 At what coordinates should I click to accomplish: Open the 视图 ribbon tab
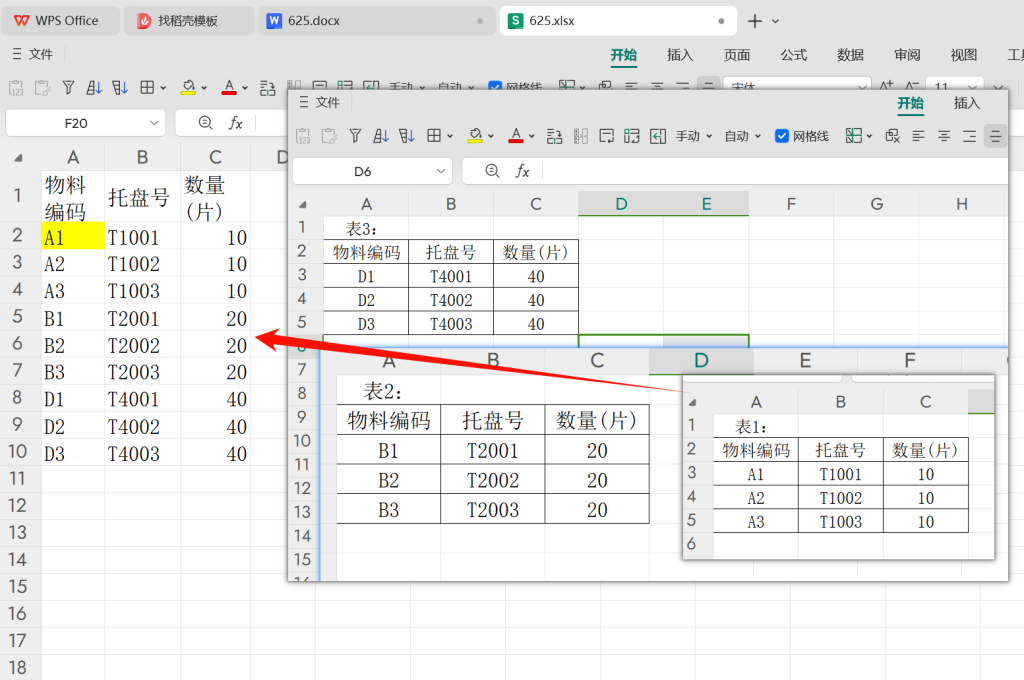[x=964, y=55]
